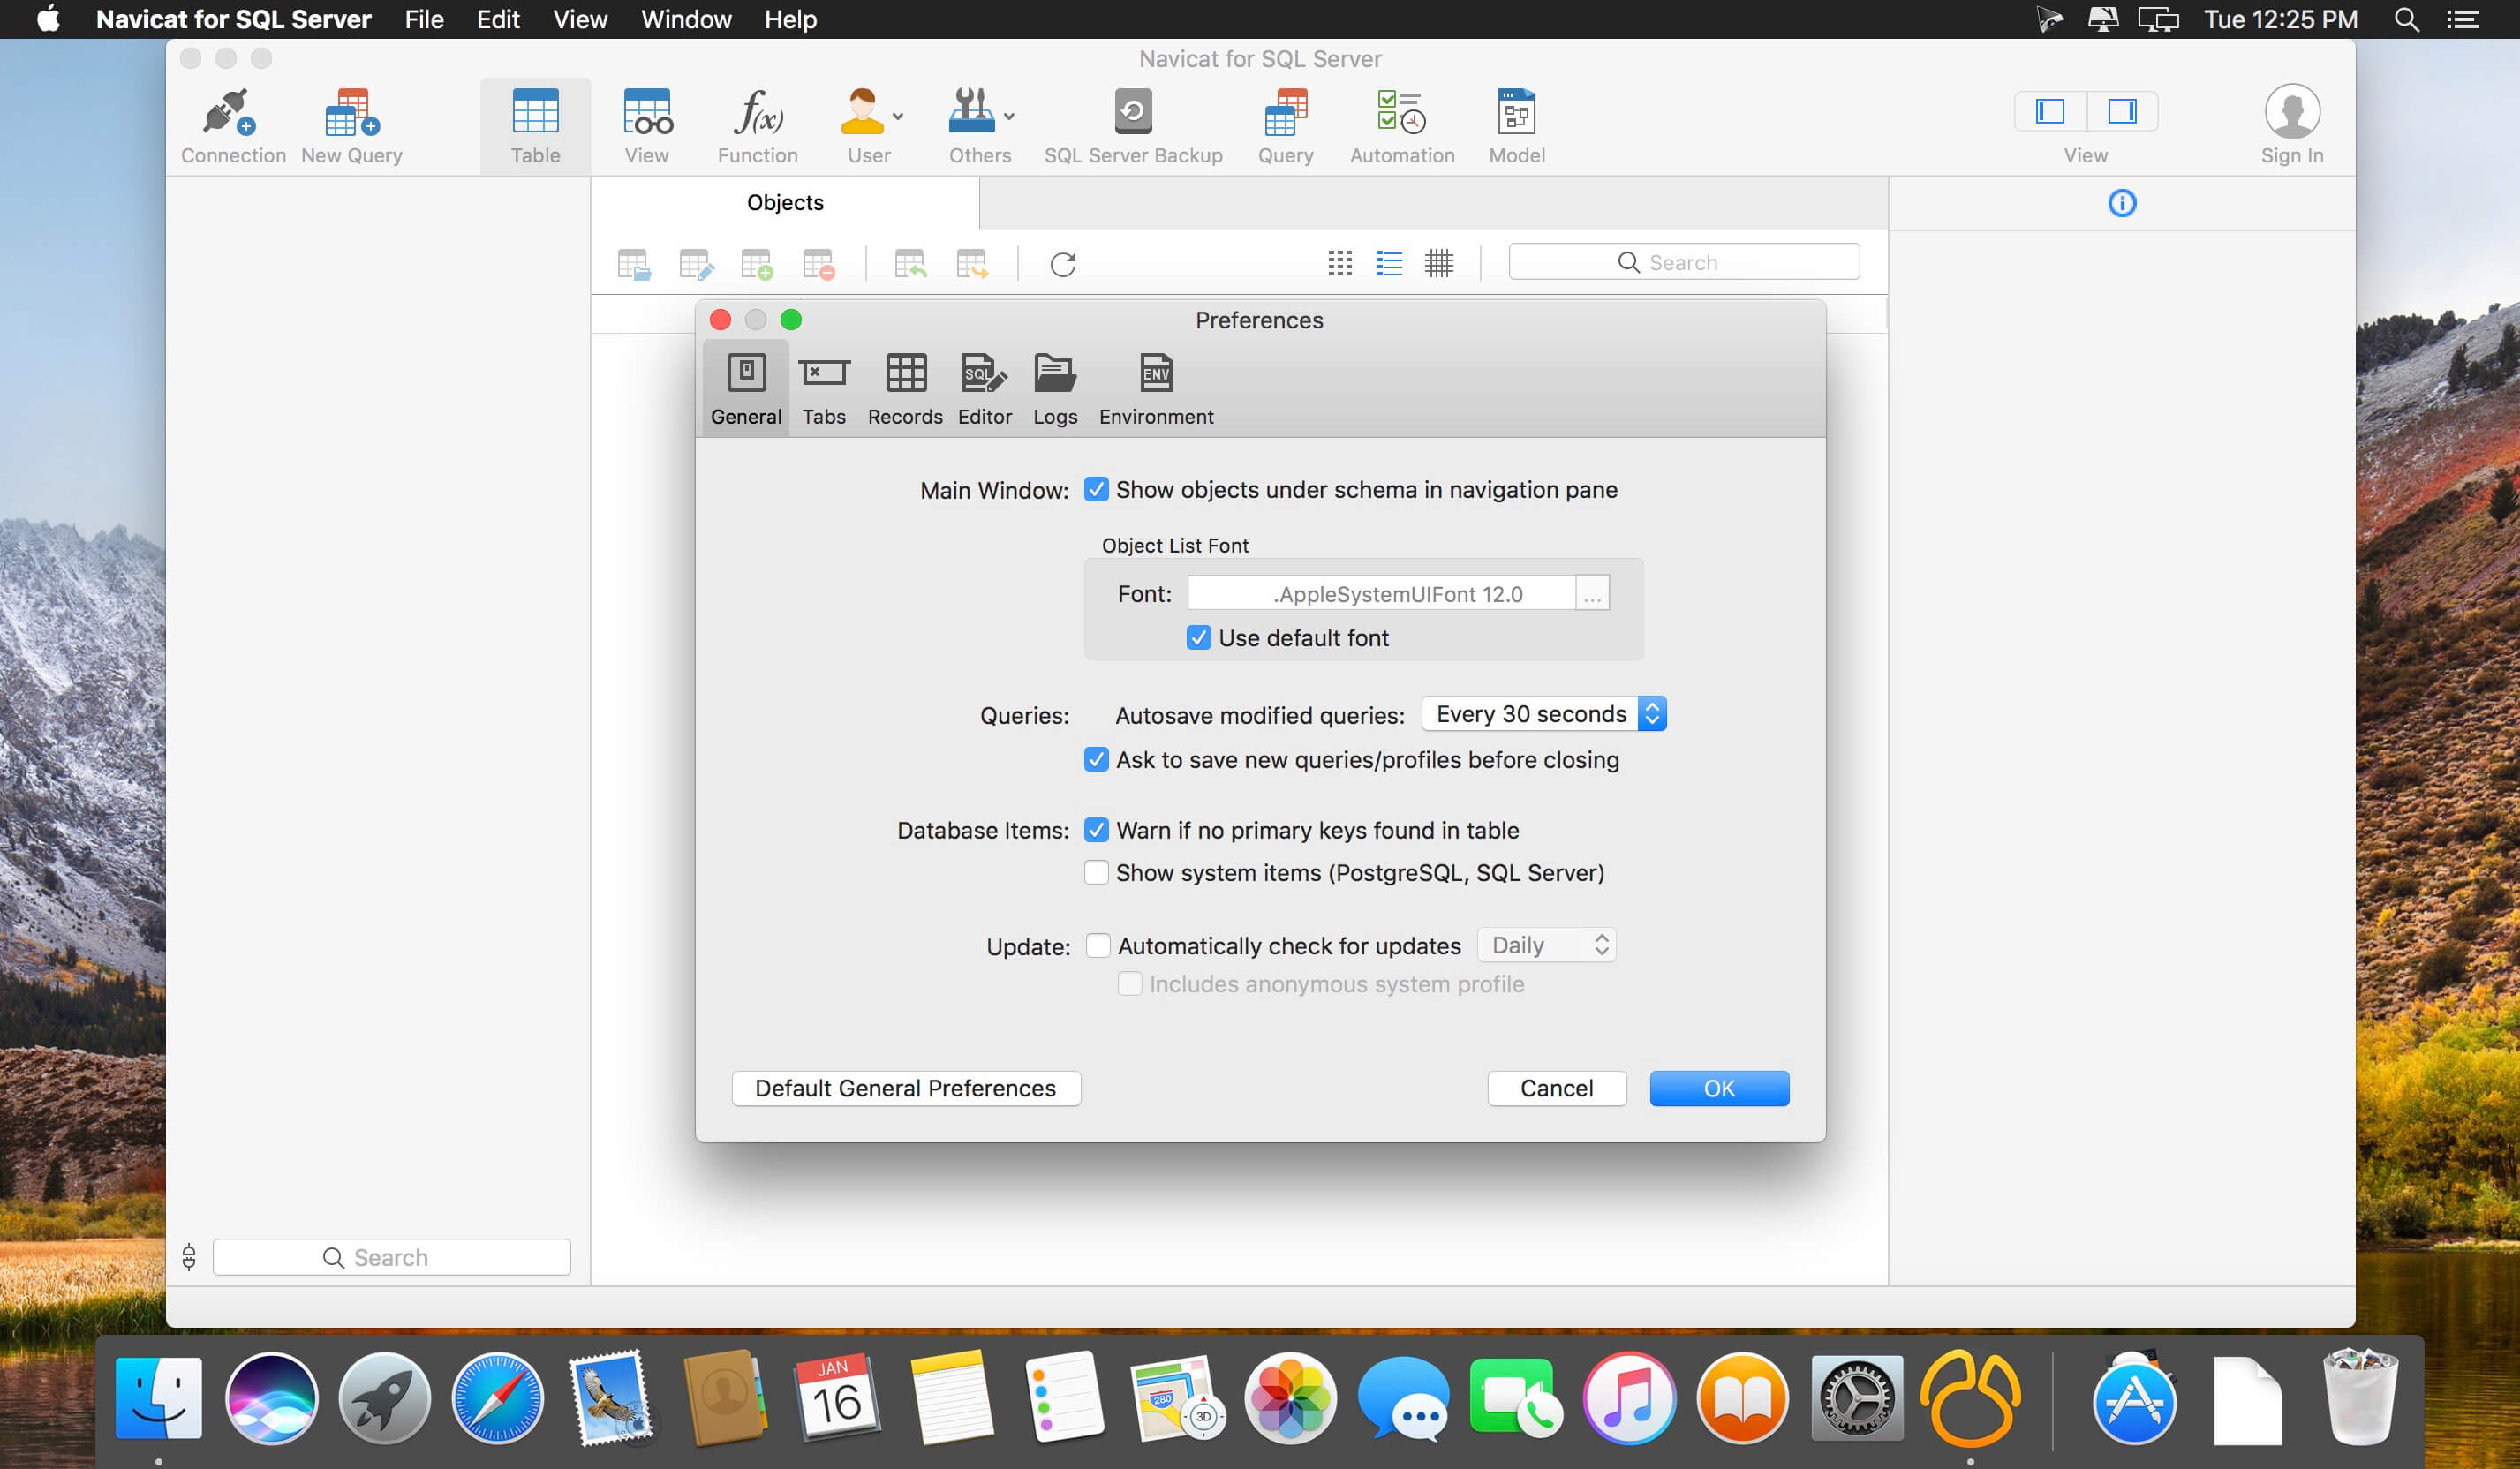Click Default General Preferences button
Image resolution: width=2520 pixels, height=1469 pixels.
click(904, 1088)
